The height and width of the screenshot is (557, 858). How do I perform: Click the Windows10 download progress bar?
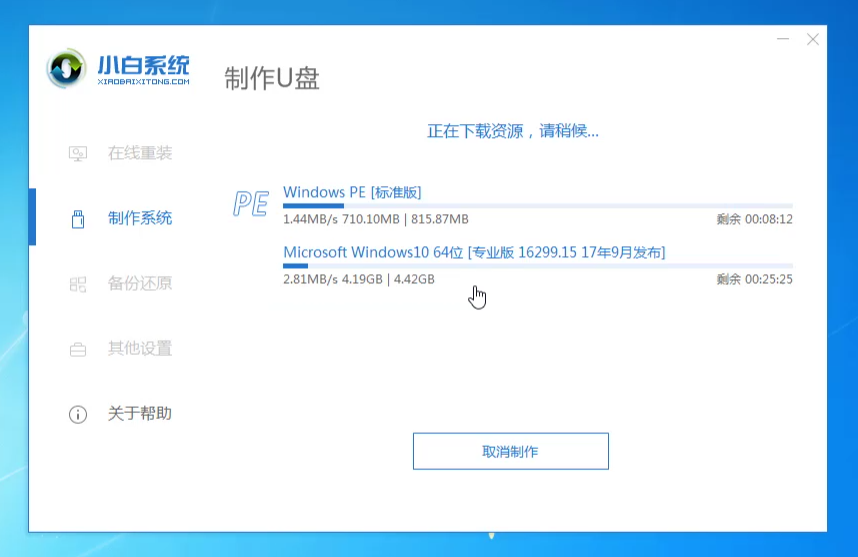(537, 266)
